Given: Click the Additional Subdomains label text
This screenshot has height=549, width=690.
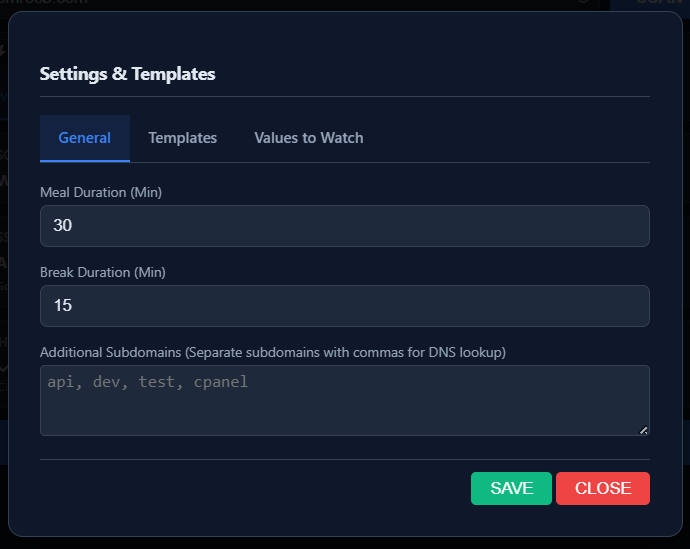Looking at the screenshot, I should coord(272,352).
